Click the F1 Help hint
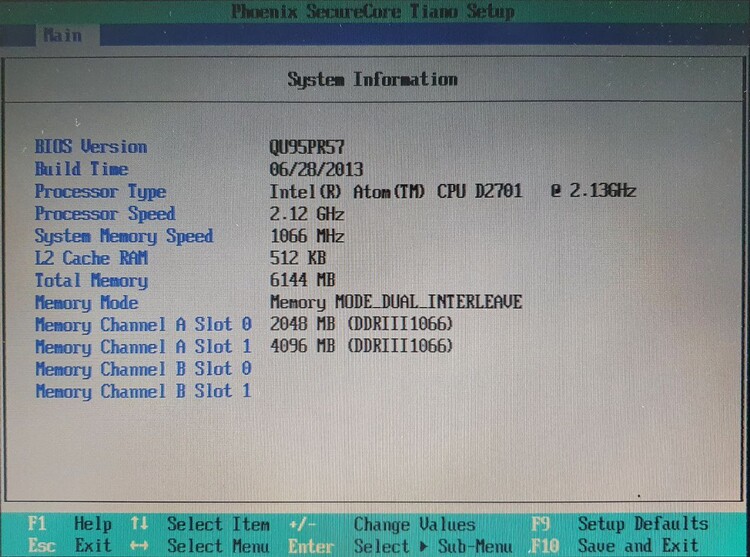The height and width of the screenshot is (557, 750). (69, 524)
